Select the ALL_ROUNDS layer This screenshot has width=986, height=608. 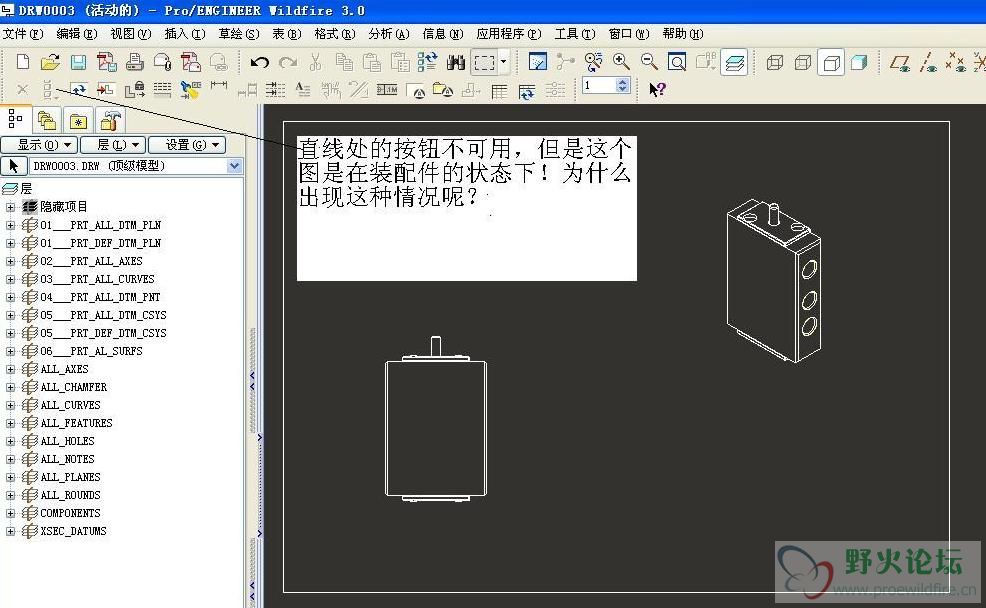(x=70, y=495)
